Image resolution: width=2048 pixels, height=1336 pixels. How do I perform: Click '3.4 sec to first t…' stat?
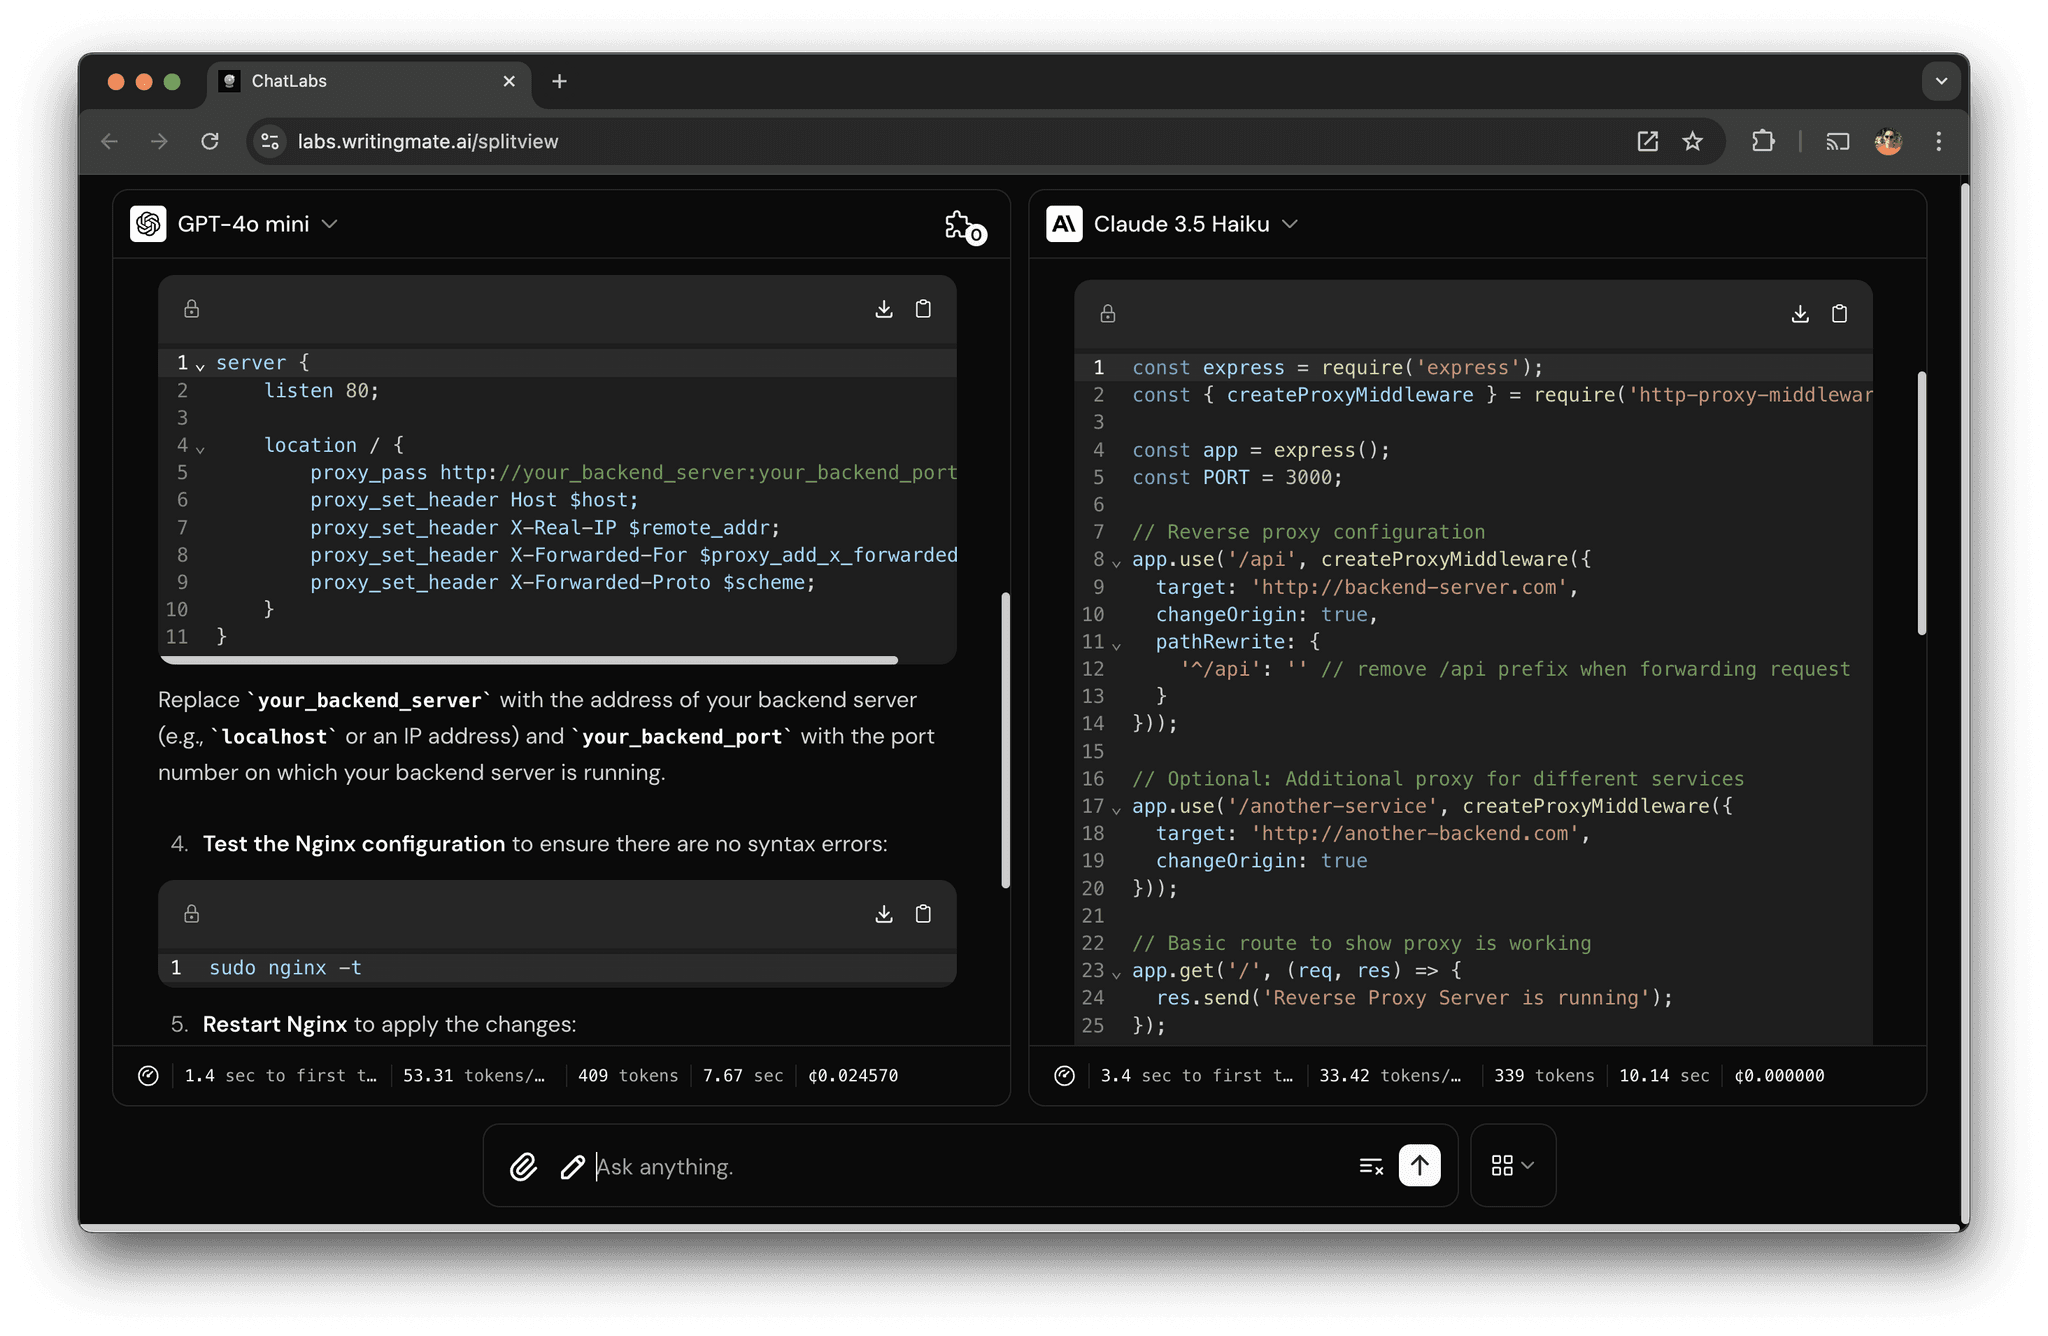[1197, 1076]
